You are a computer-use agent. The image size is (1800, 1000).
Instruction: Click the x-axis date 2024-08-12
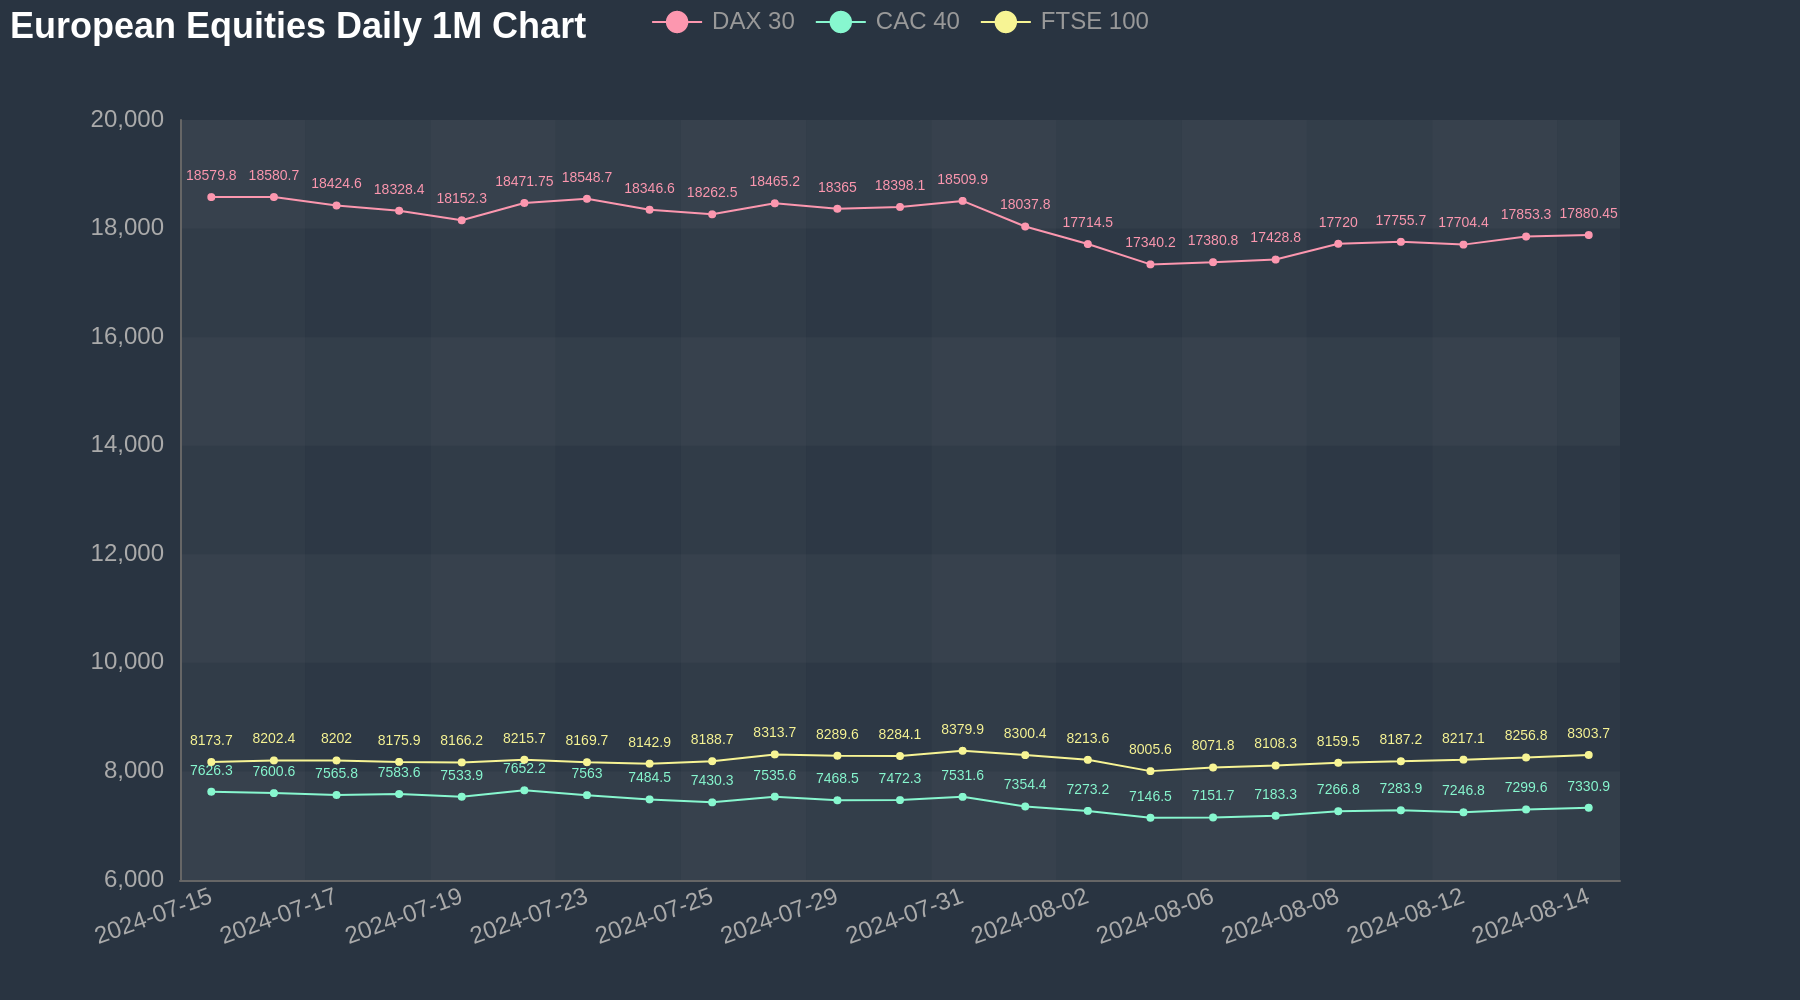(1406, 915)
